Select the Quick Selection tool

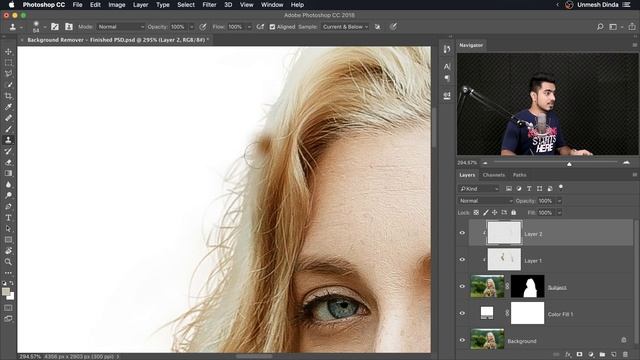tap(8, 85)
